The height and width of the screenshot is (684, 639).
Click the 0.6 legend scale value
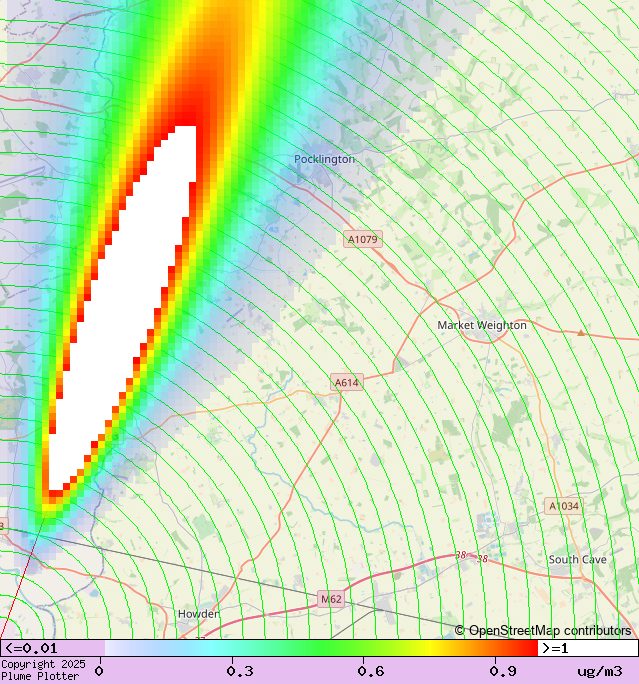pos(371,671)
